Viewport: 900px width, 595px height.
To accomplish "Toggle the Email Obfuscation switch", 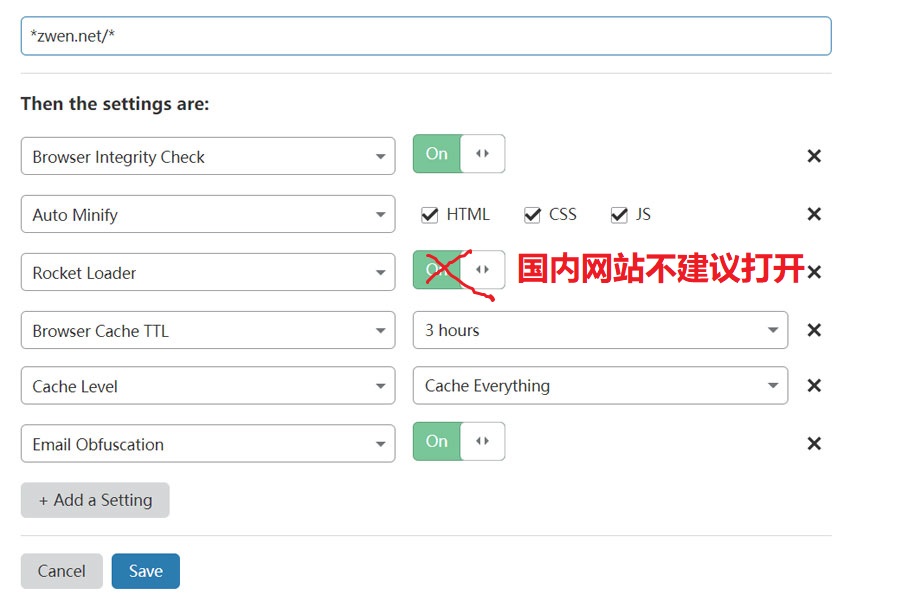I will 459,442.
